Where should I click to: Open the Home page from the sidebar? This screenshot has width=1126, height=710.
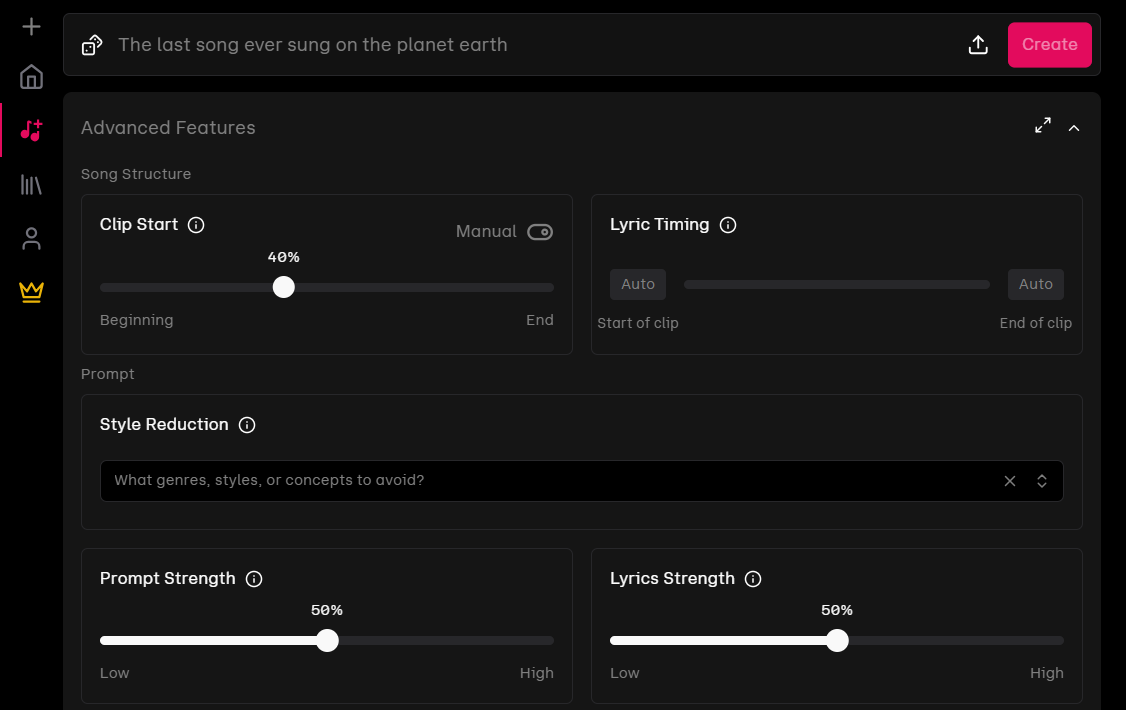tap(31, 77)
